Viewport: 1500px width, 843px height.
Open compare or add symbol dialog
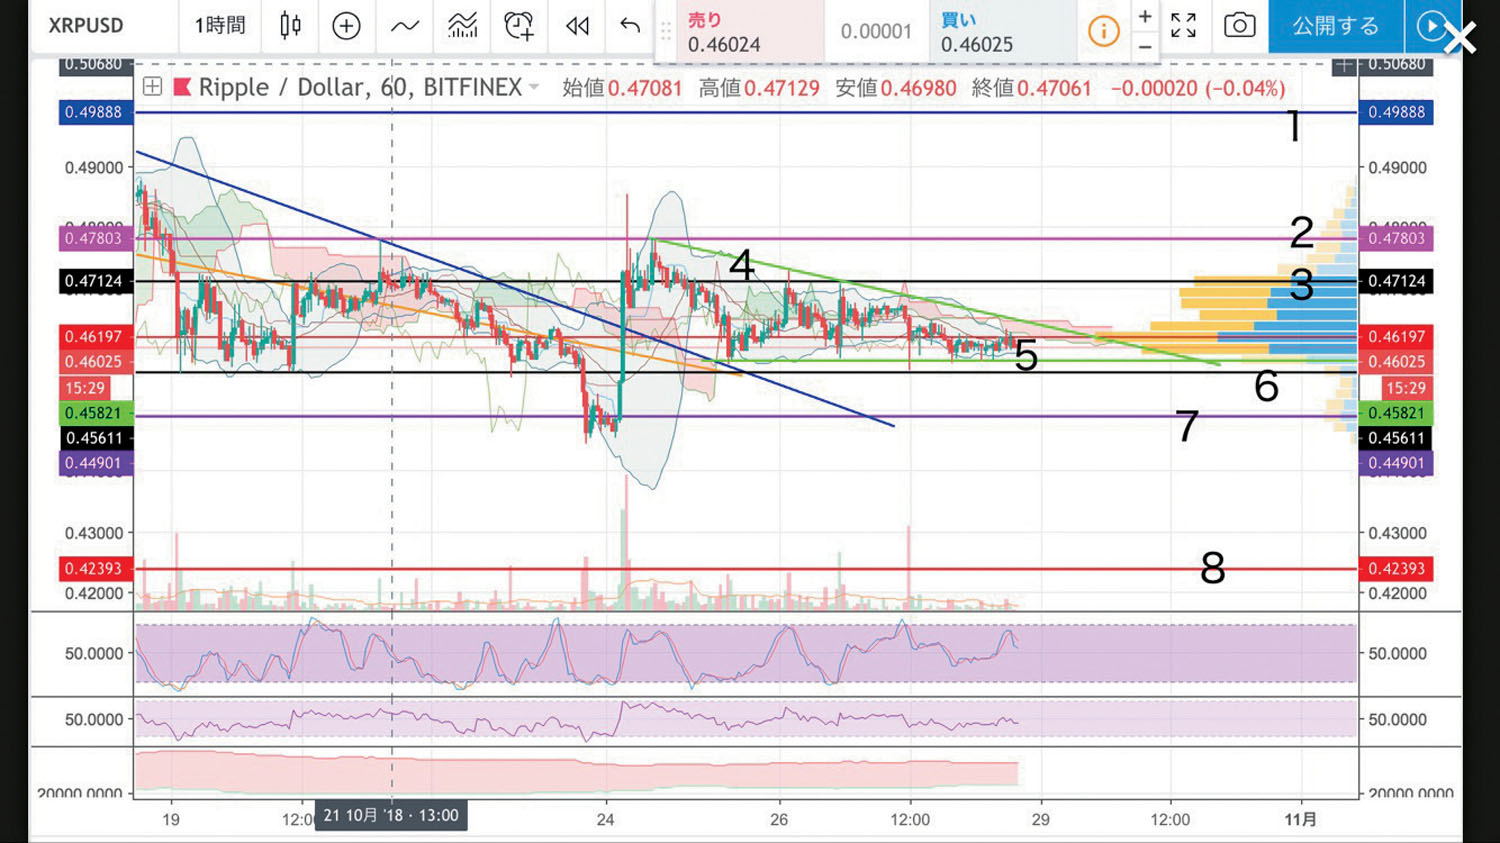(x=346, y=26)
